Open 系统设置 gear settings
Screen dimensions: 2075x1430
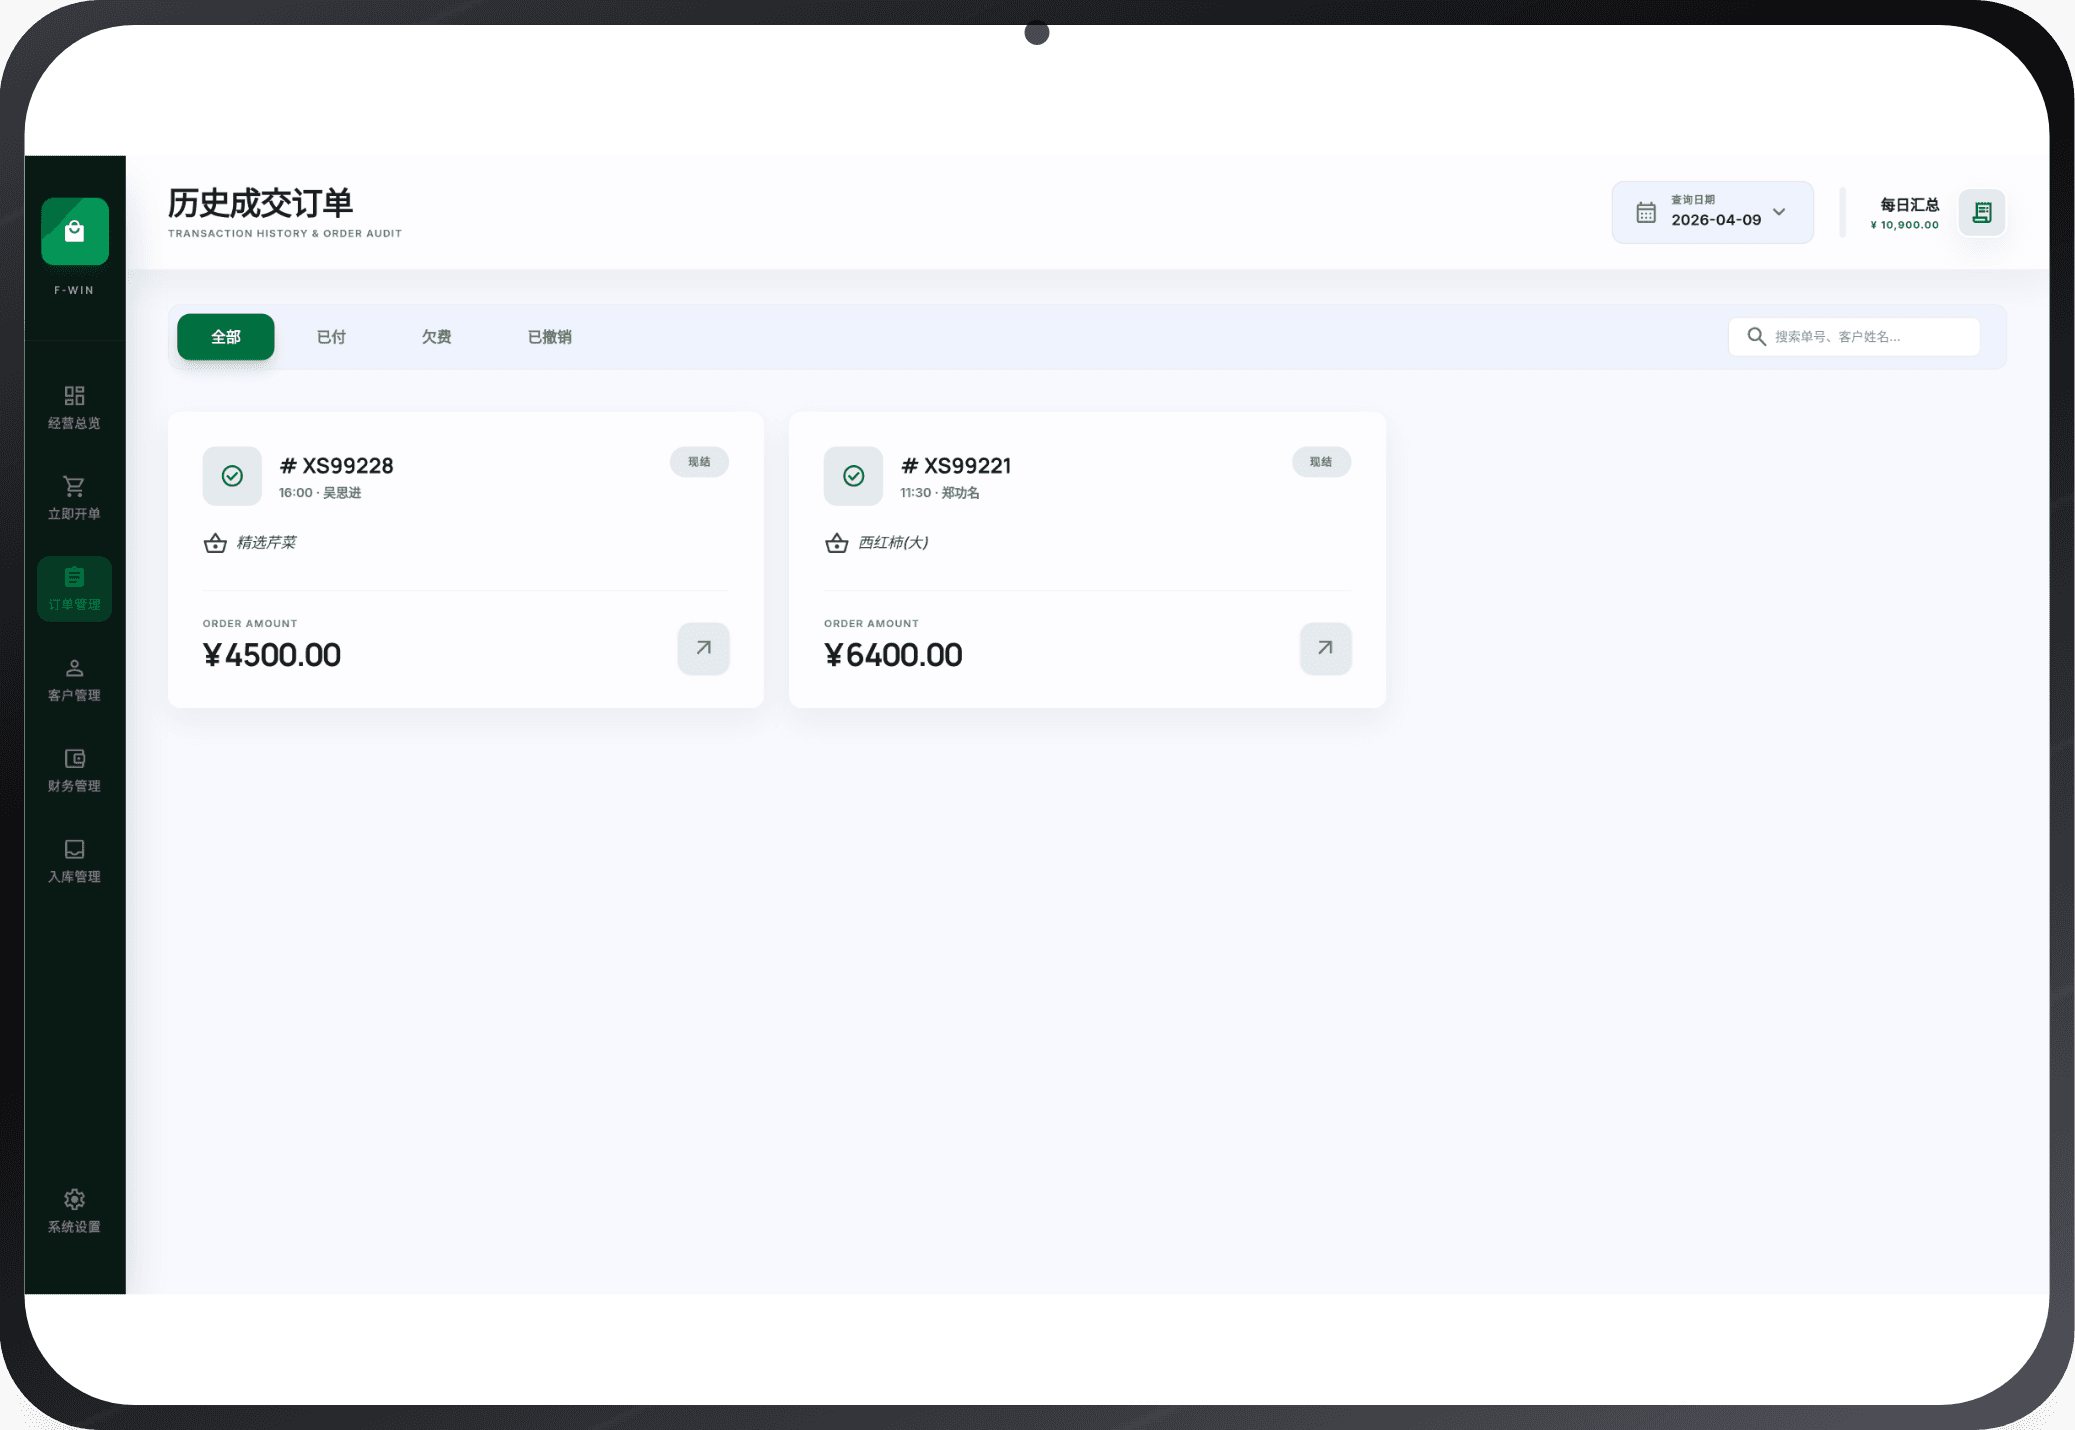coord(75,1211)
